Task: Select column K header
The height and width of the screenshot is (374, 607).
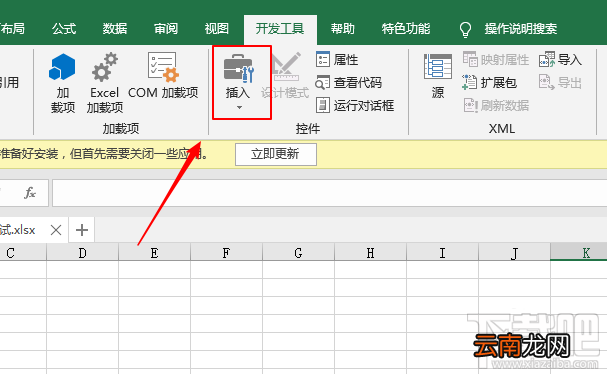Action: (x=579, y=253)
